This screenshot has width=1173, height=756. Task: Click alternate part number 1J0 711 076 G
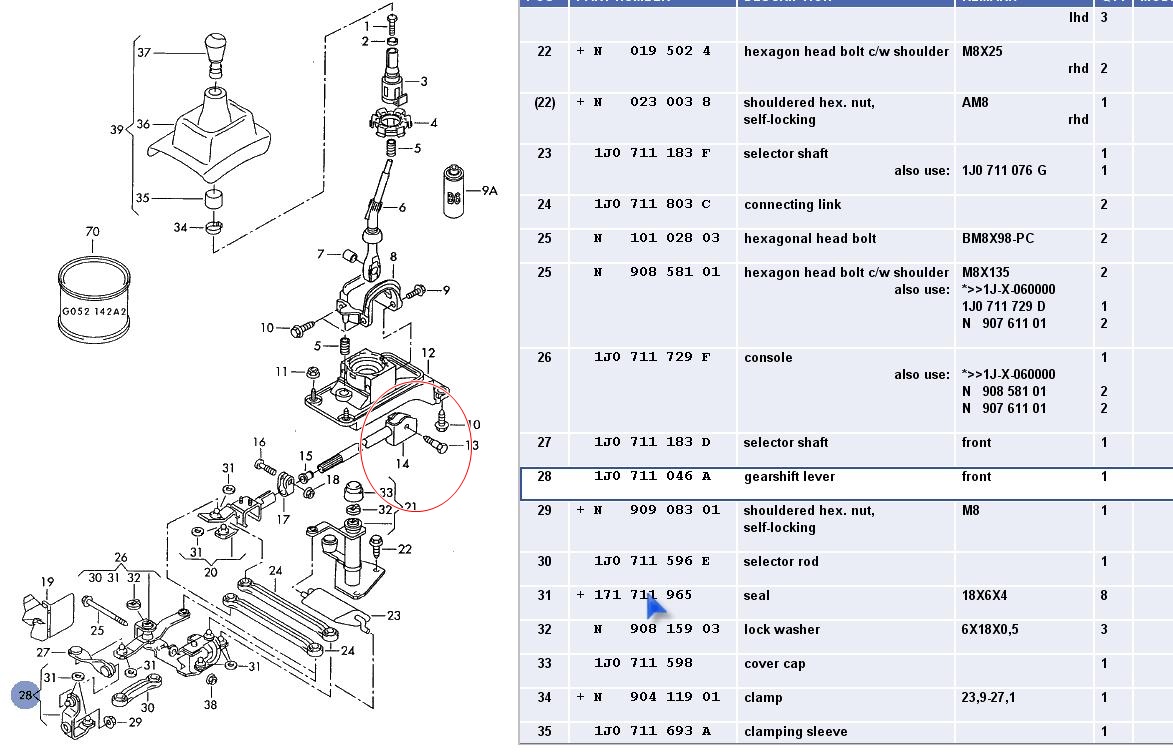pos(1004,171)
